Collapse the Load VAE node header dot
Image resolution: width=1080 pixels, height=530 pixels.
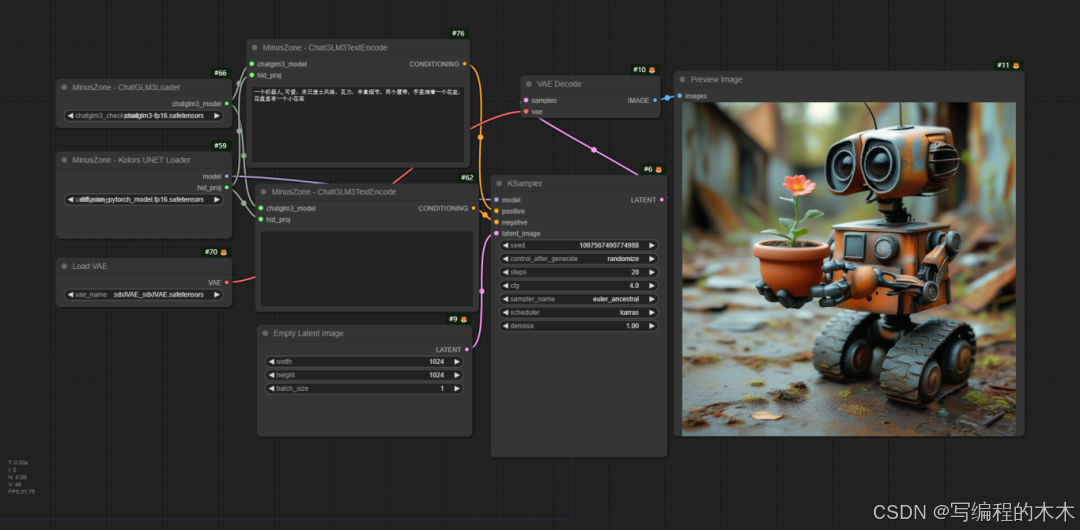pos(64,266)
